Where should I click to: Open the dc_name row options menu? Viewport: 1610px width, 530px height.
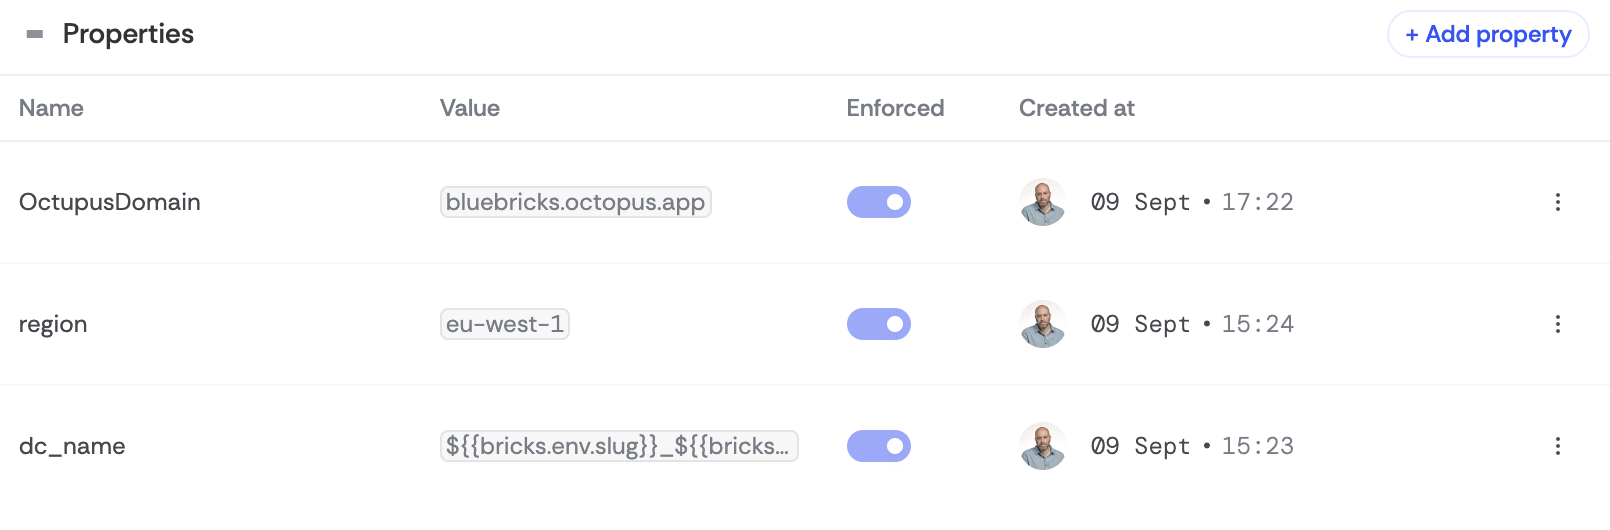pos(1557,446)
